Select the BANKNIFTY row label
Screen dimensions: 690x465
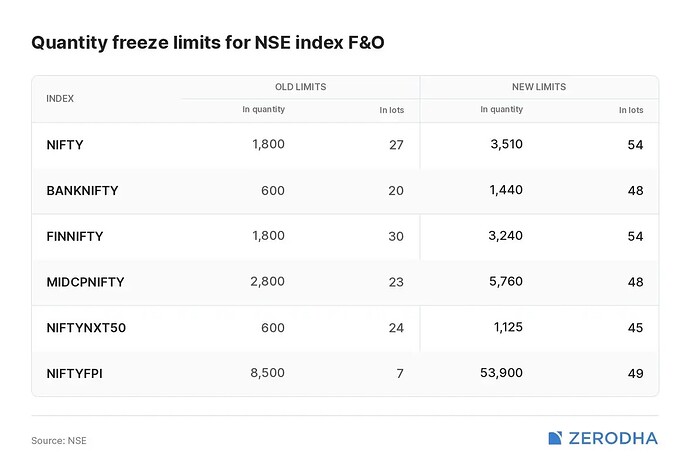pyautogui.click(x=82, y=190)
